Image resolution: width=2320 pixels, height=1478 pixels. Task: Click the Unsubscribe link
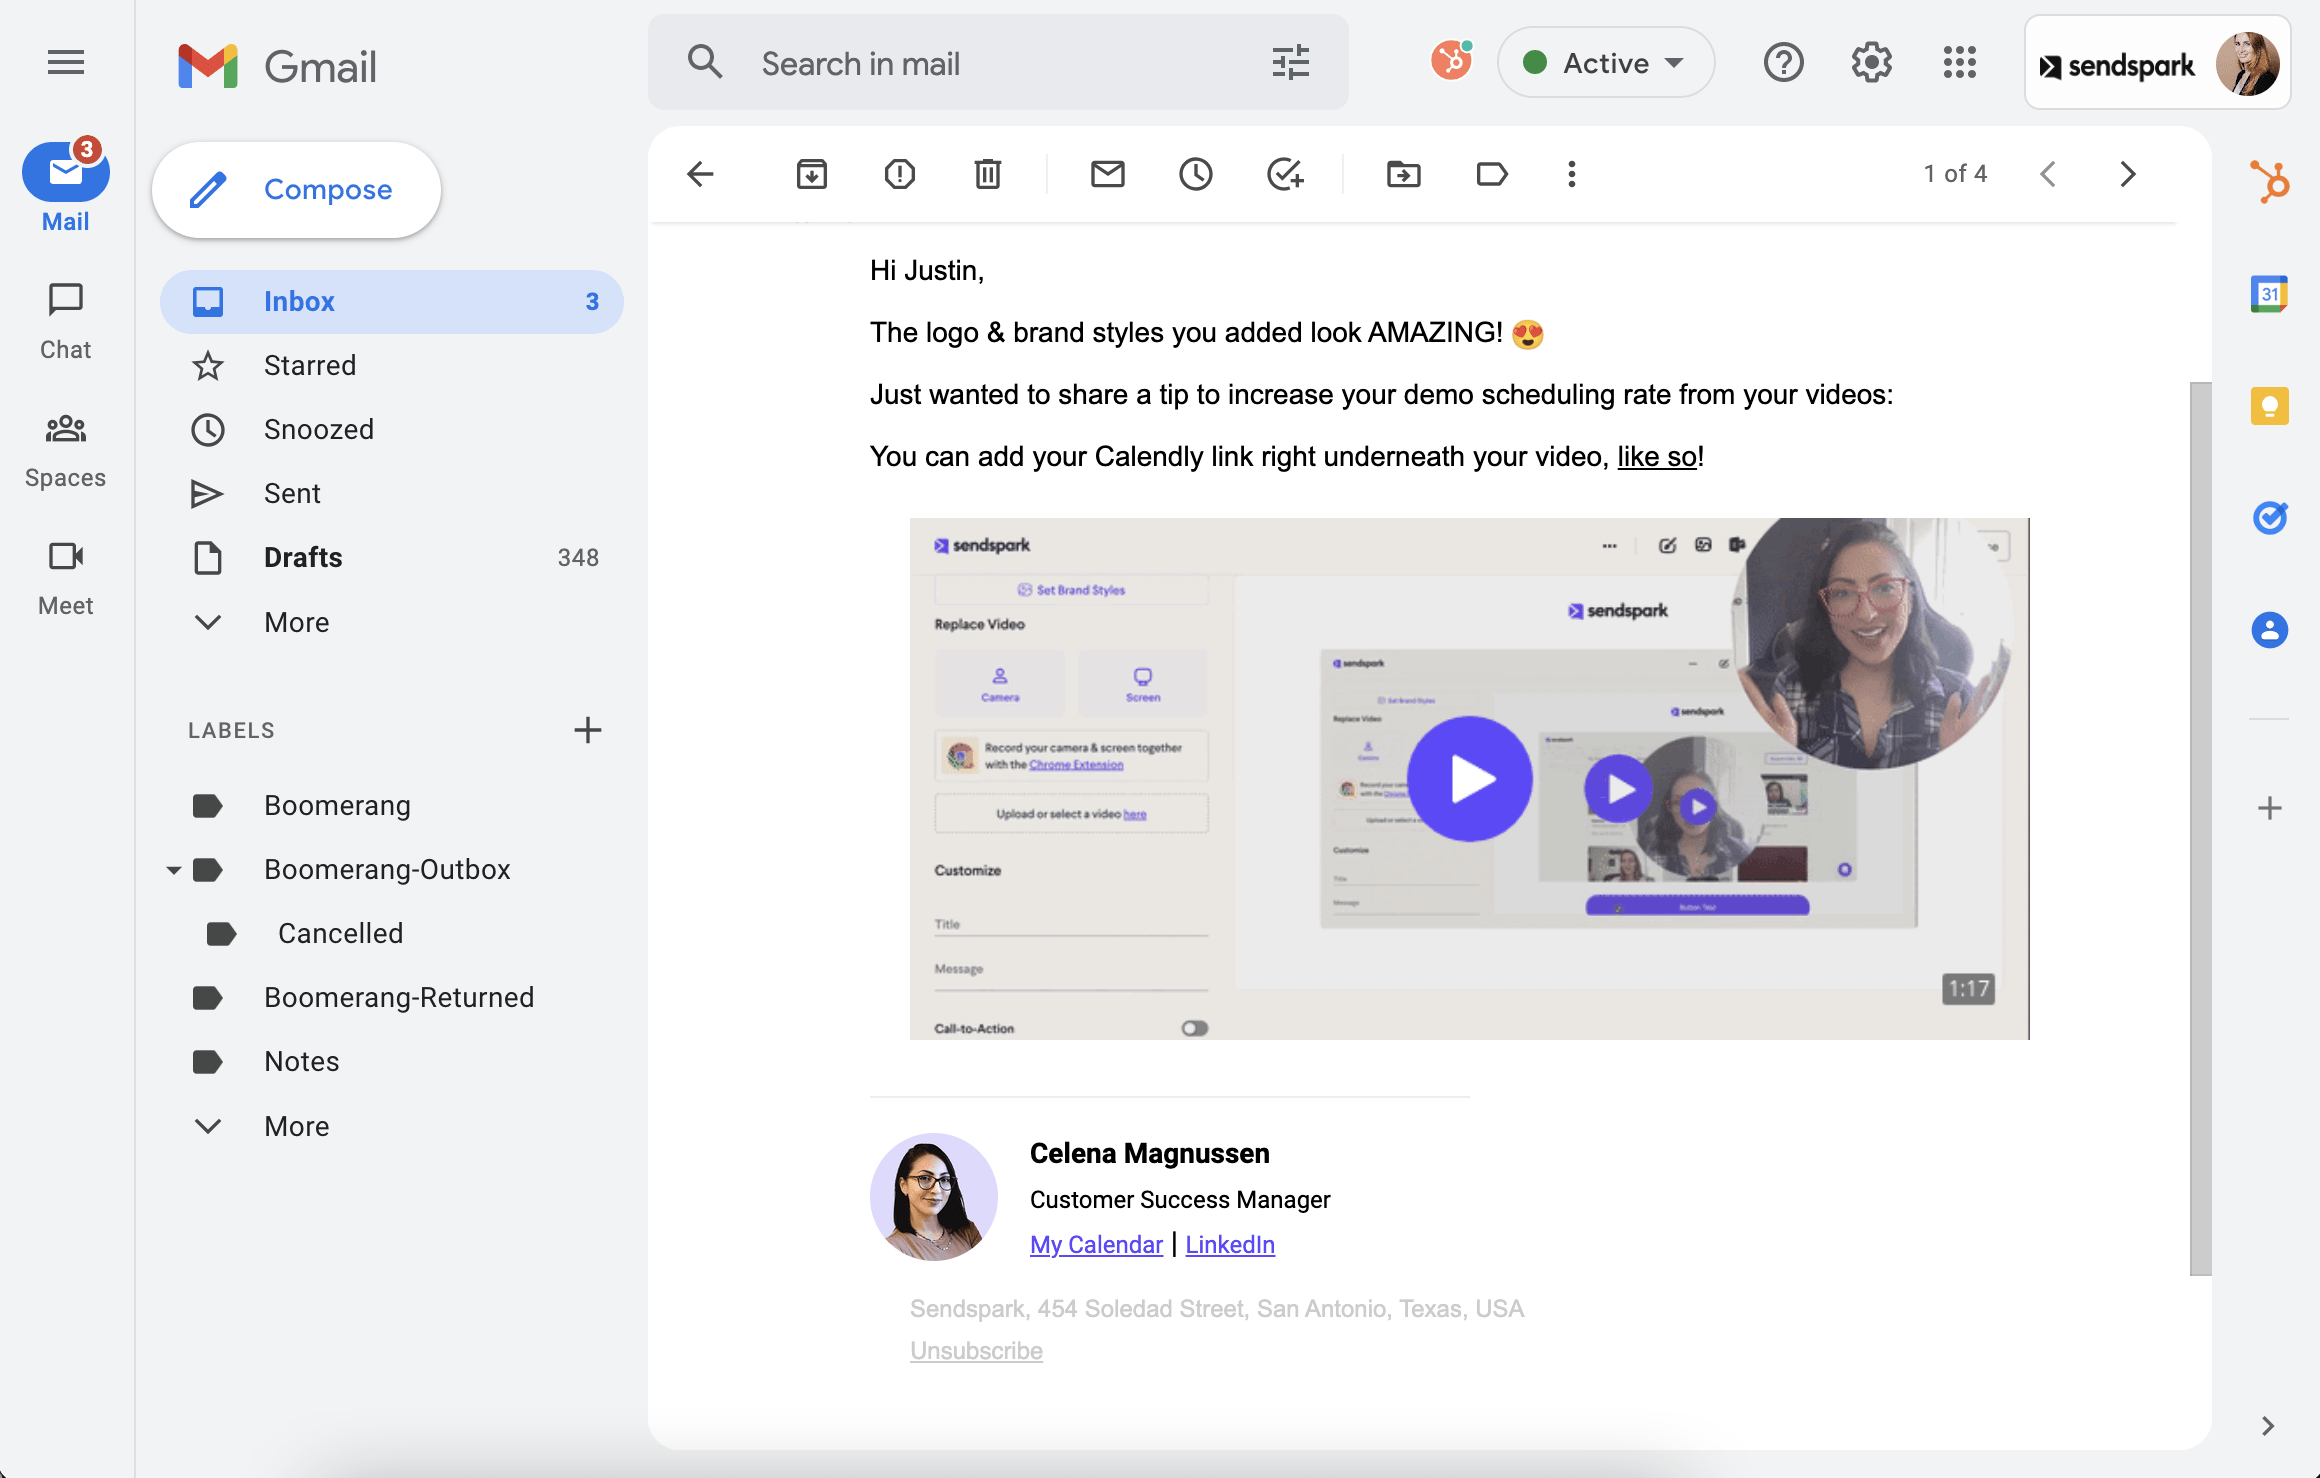976,1351
